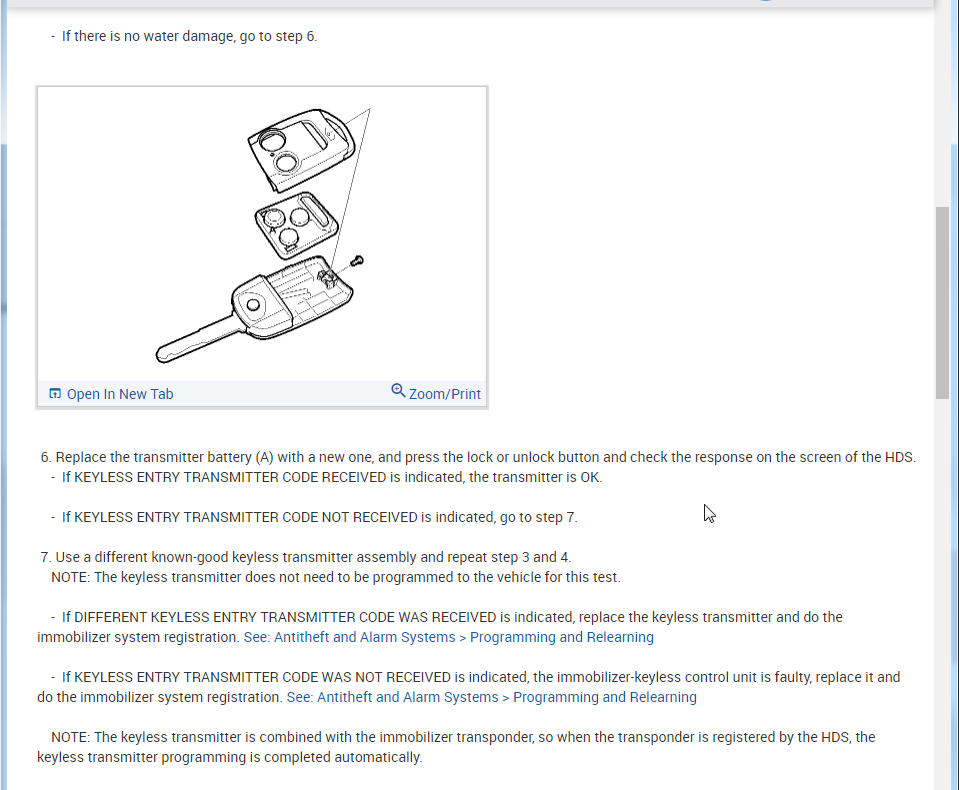Click the 'CODE RECEIVED is indicated, the transmitter is OK' line
Viewport: 959px width, 790px height.
[x=332, y=478]
